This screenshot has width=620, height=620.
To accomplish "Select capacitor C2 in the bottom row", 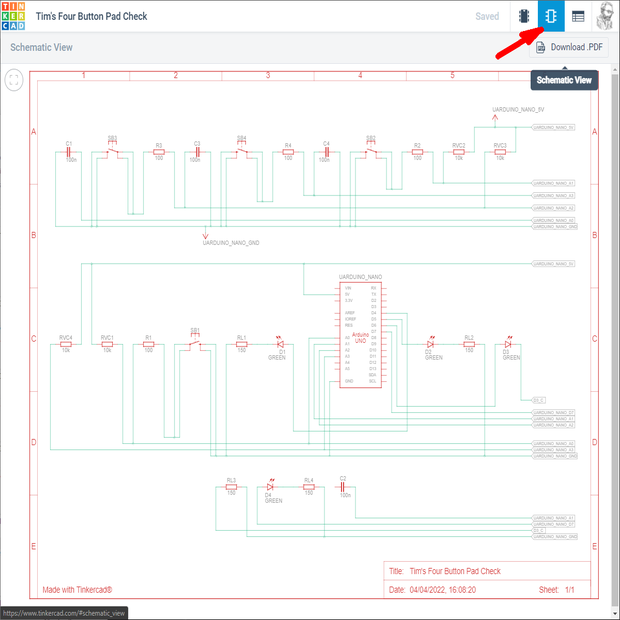I will point(343,487).
